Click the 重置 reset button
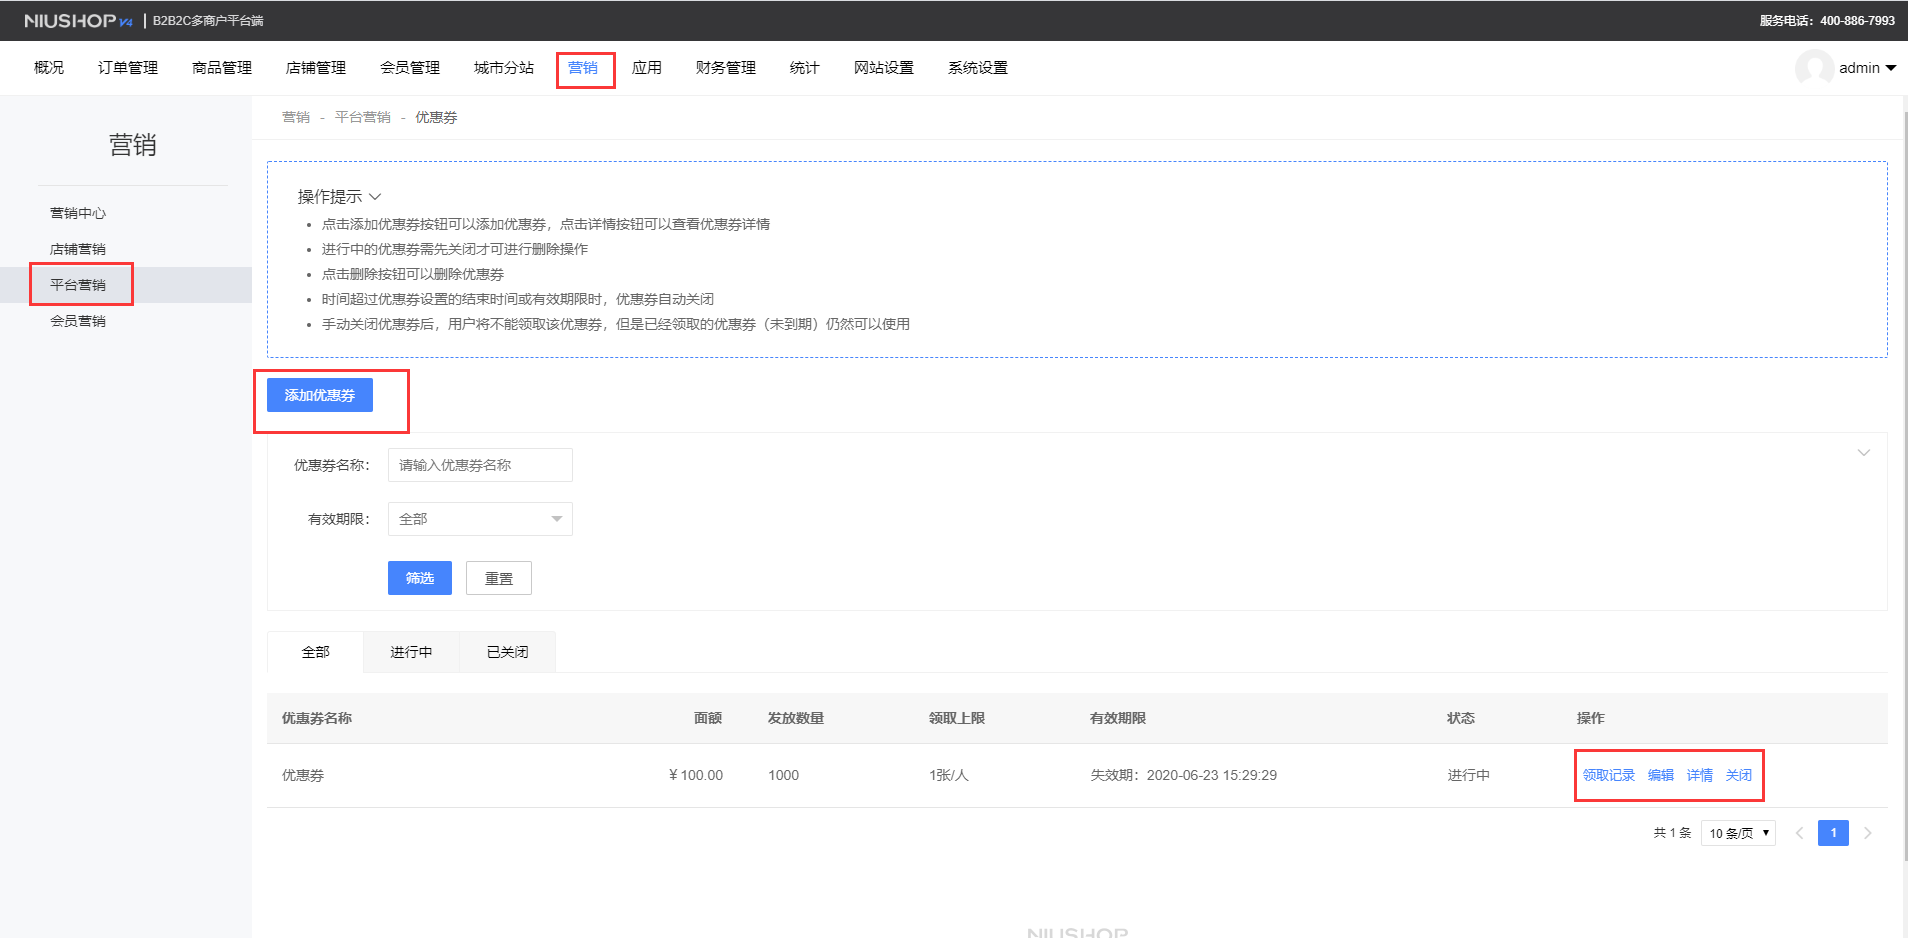Screen dimensions: 1908x938 (x=499, y=578)
